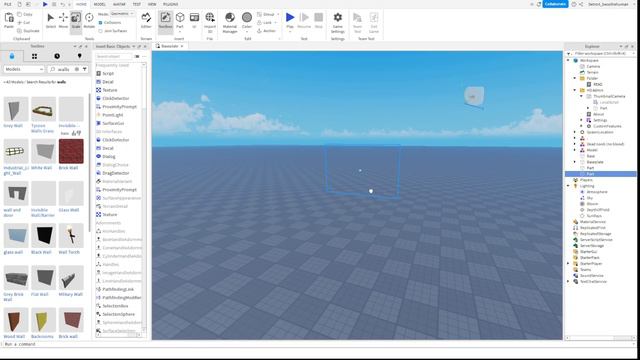The image size is (640, 360).
Task: Expand the SpawnLocation node
Action: tap(575, 132)
